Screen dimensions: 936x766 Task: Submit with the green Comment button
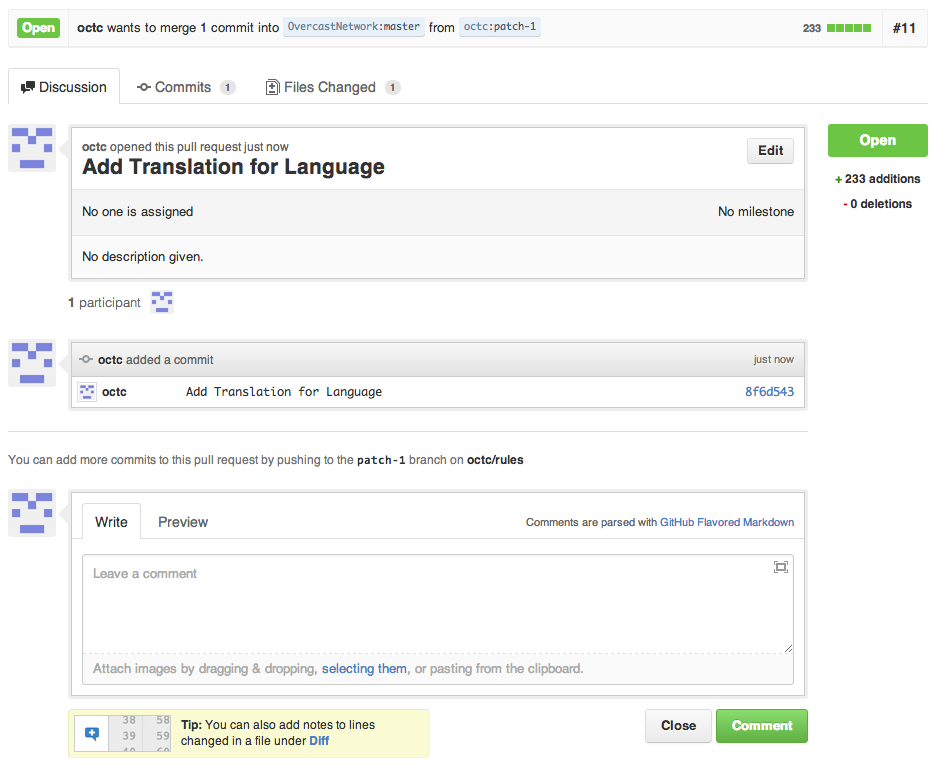point(762,725)
